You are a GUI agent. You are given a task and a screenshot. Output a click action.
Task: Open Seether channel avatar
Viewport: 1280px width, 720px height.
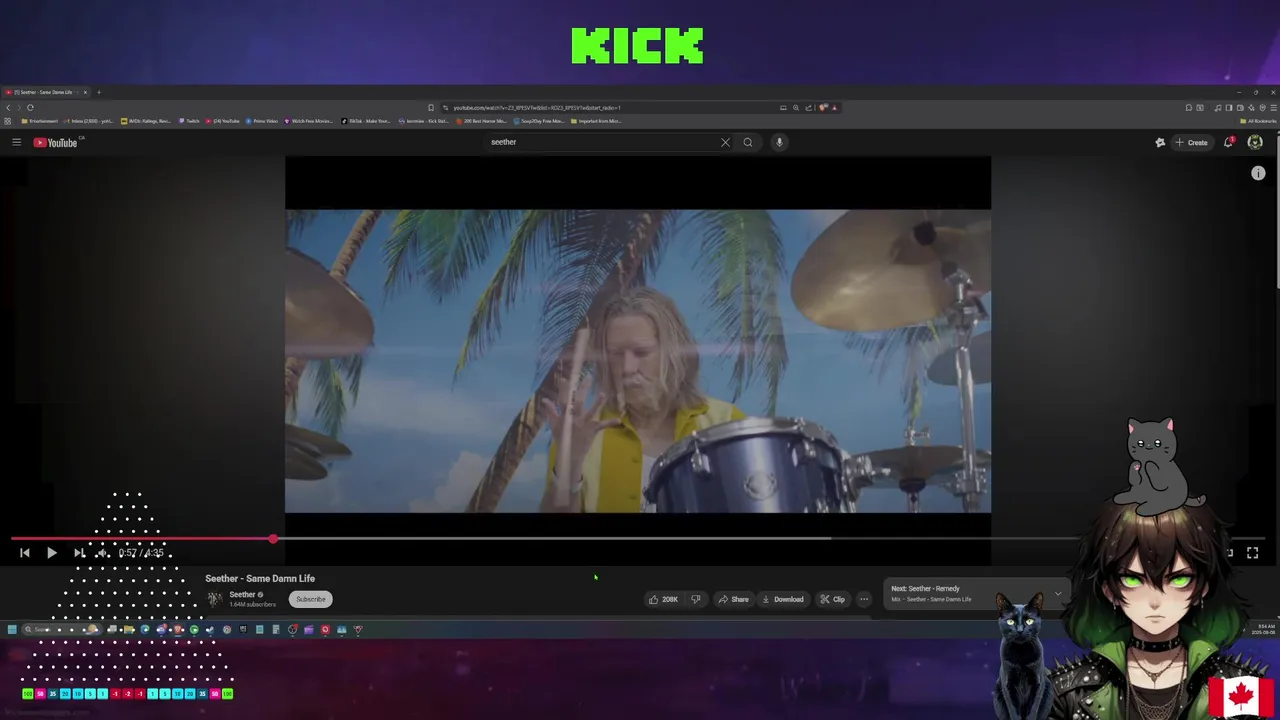214,599
